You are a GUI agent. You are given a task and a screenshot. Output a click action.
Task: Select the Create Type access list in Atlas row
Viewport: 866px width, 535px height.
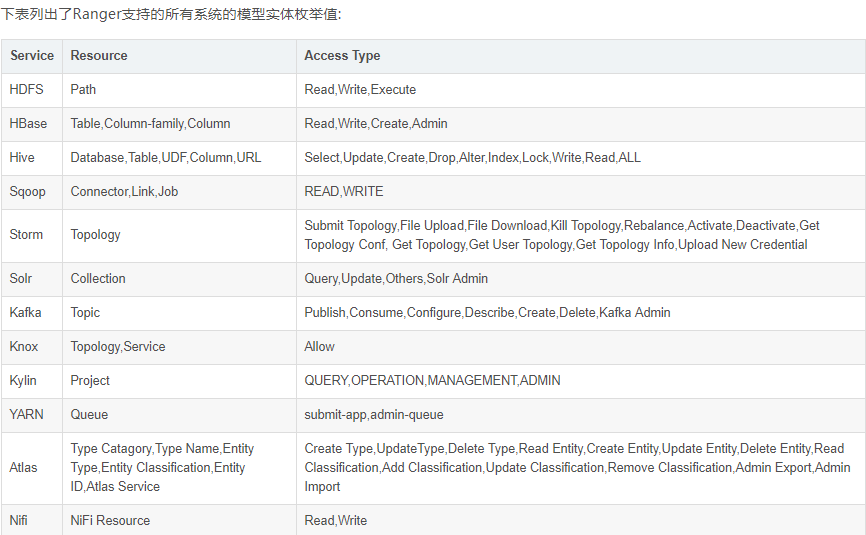pyautogui.click(x=580, y=468)
